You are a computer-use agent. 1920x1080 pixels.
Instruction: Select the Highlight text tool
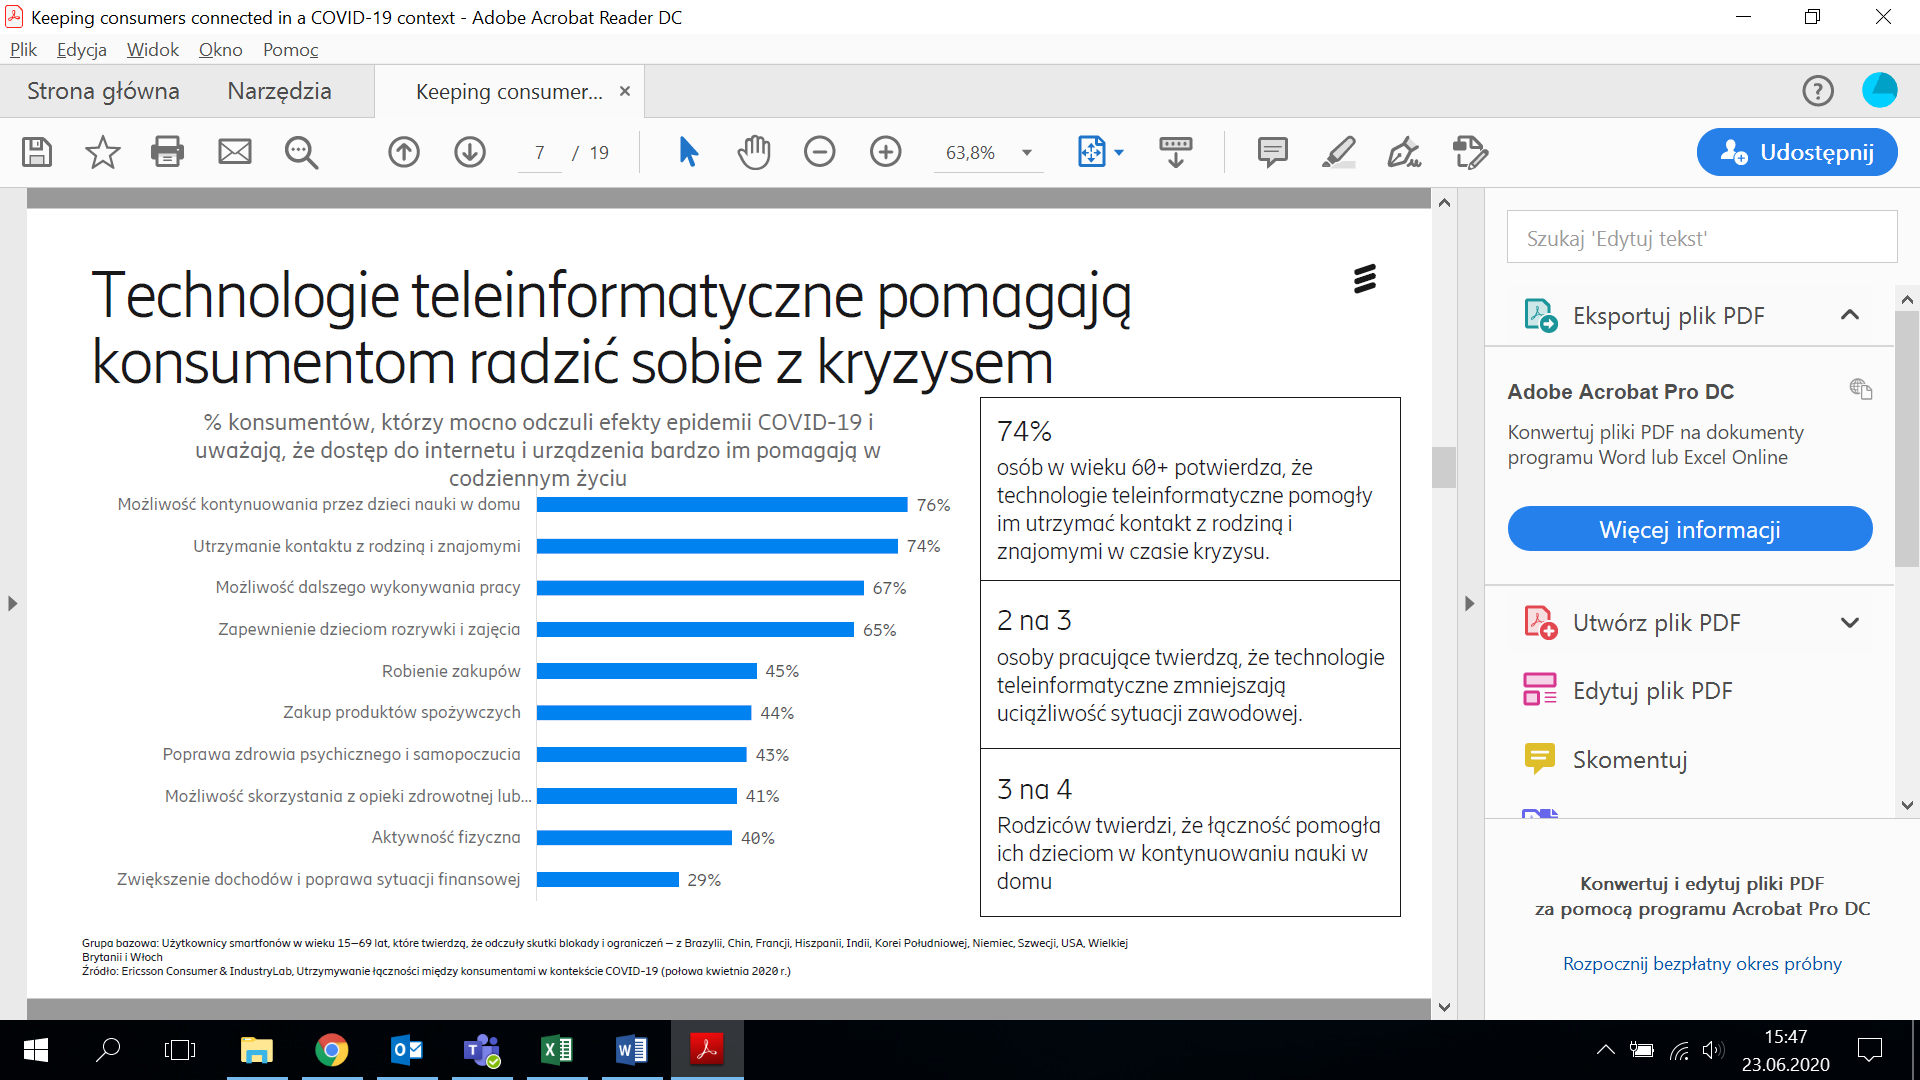coord(1338,152)
